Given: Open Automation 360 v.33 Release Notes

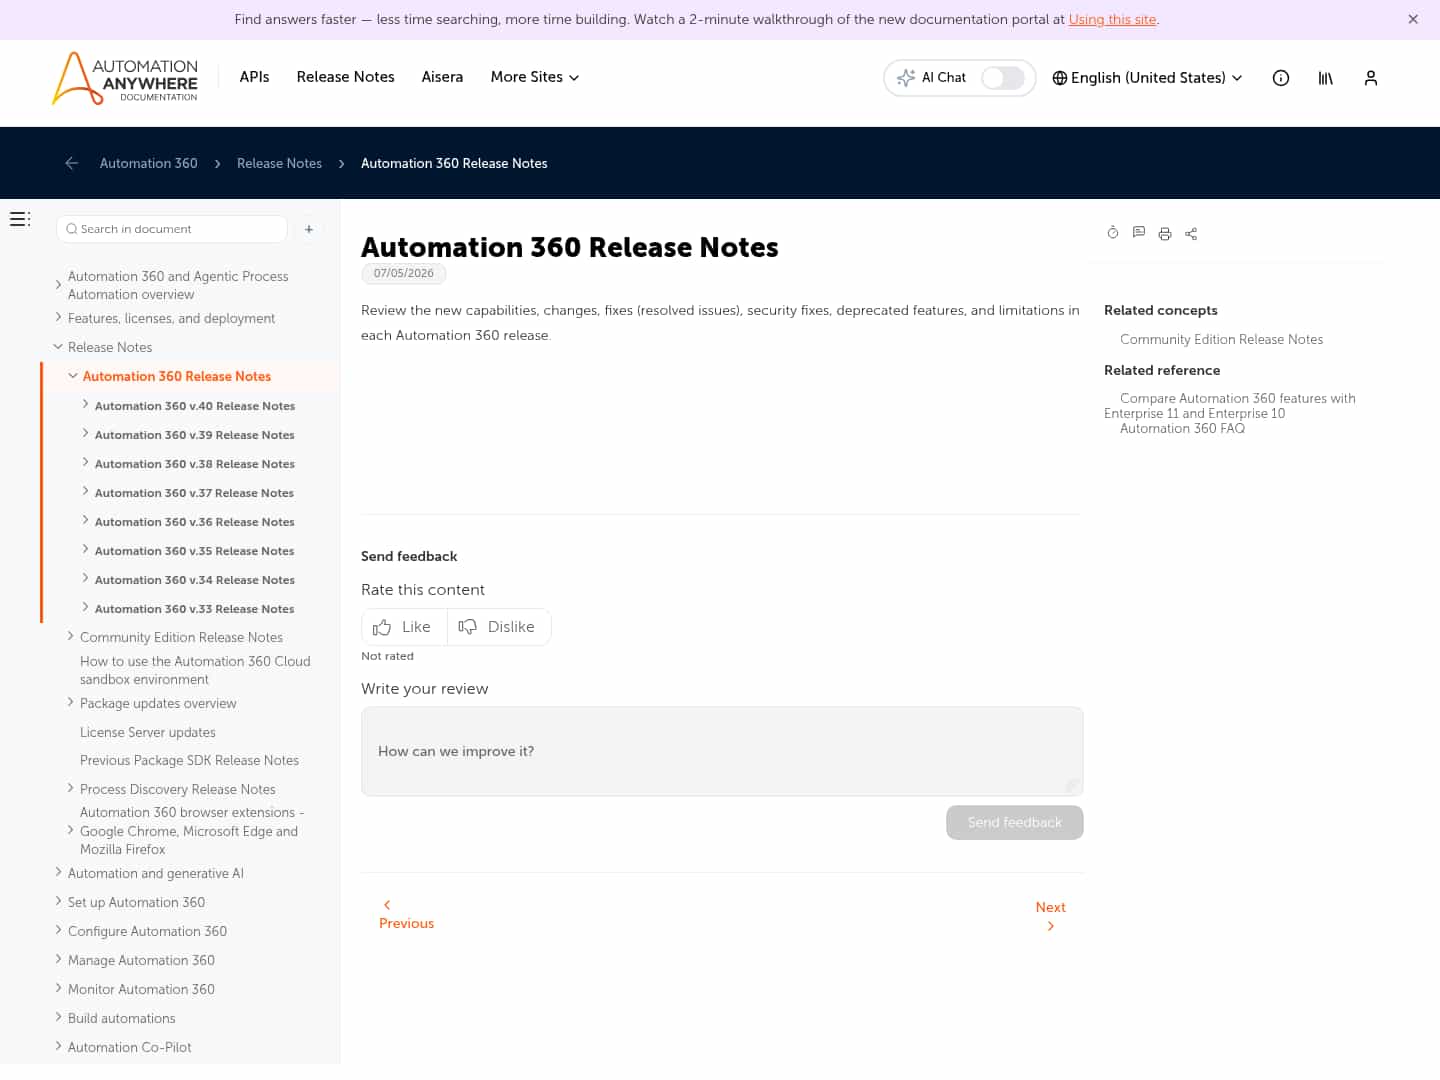Looking at the screenshot, I should click(194, 609).
